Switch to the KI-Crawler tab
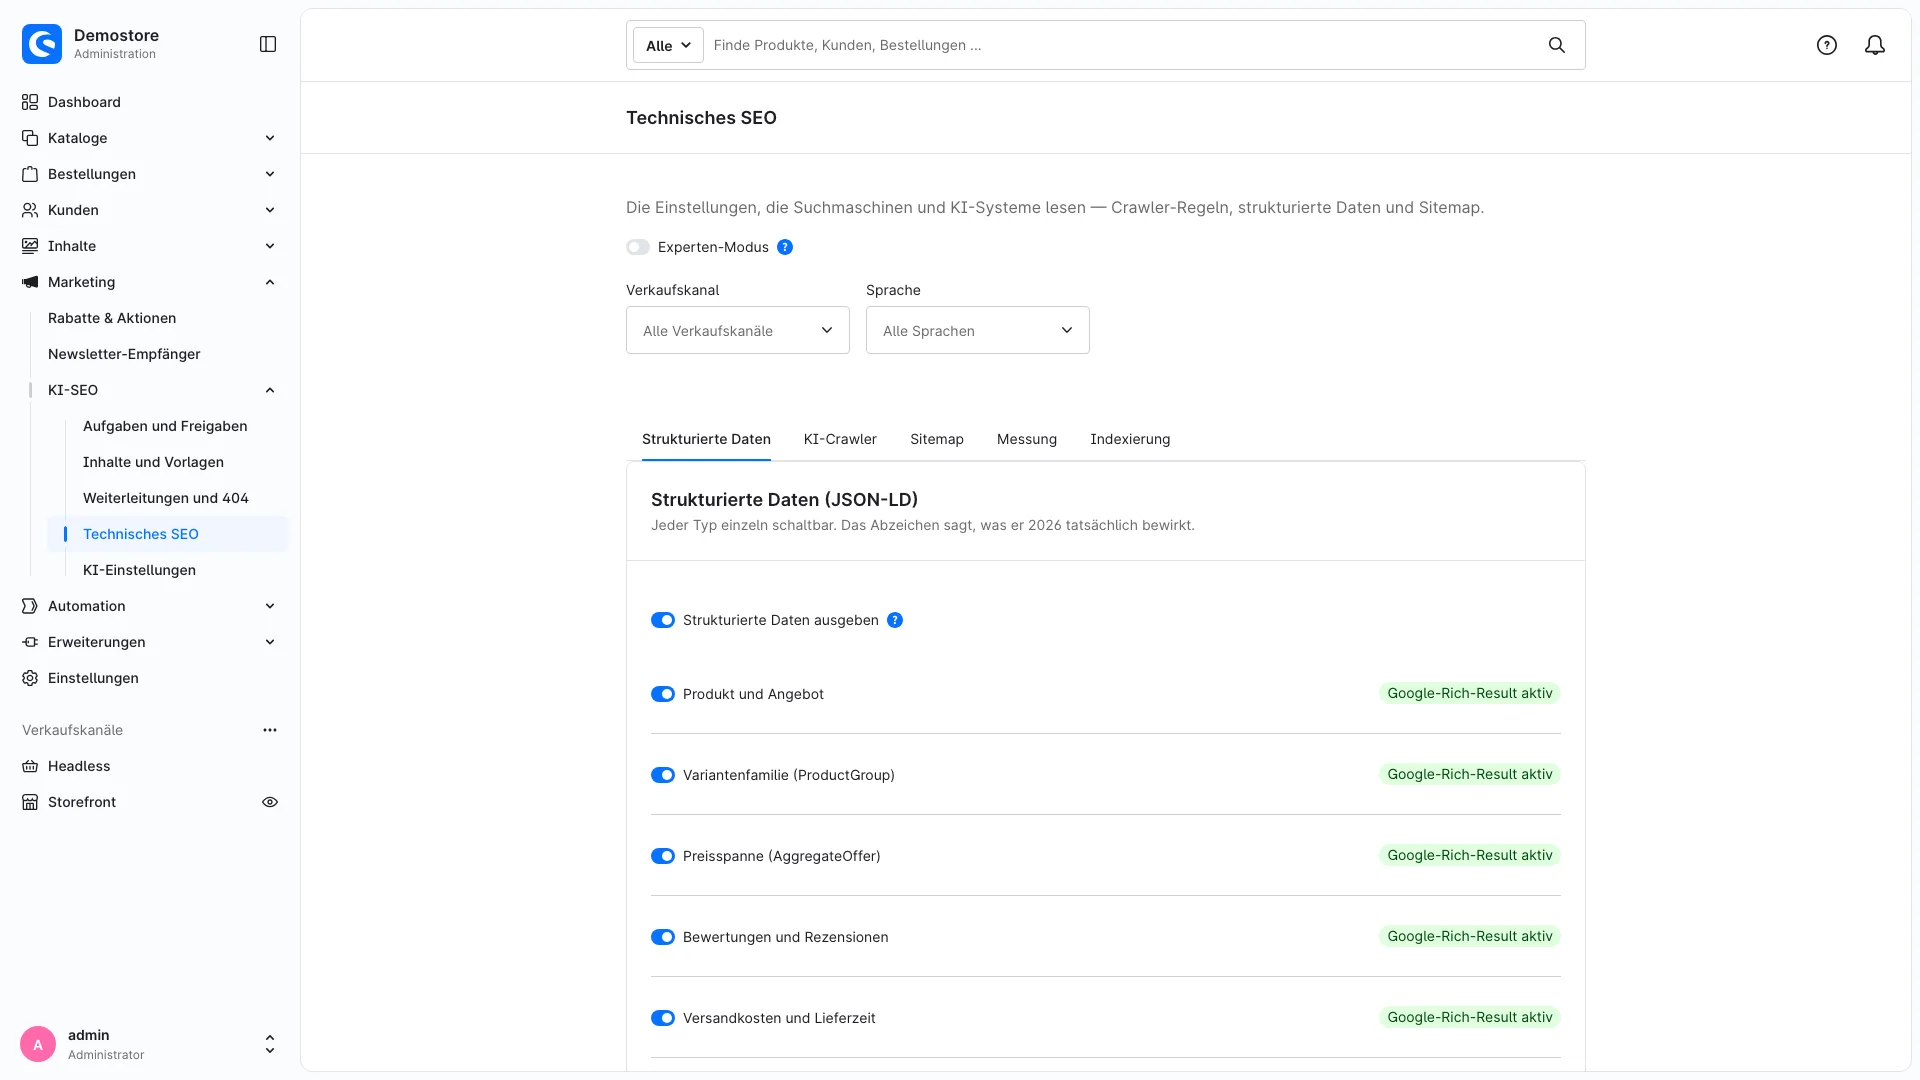Image resolution: width=1920 pixels, height=1080 pixels. point(840,439)
